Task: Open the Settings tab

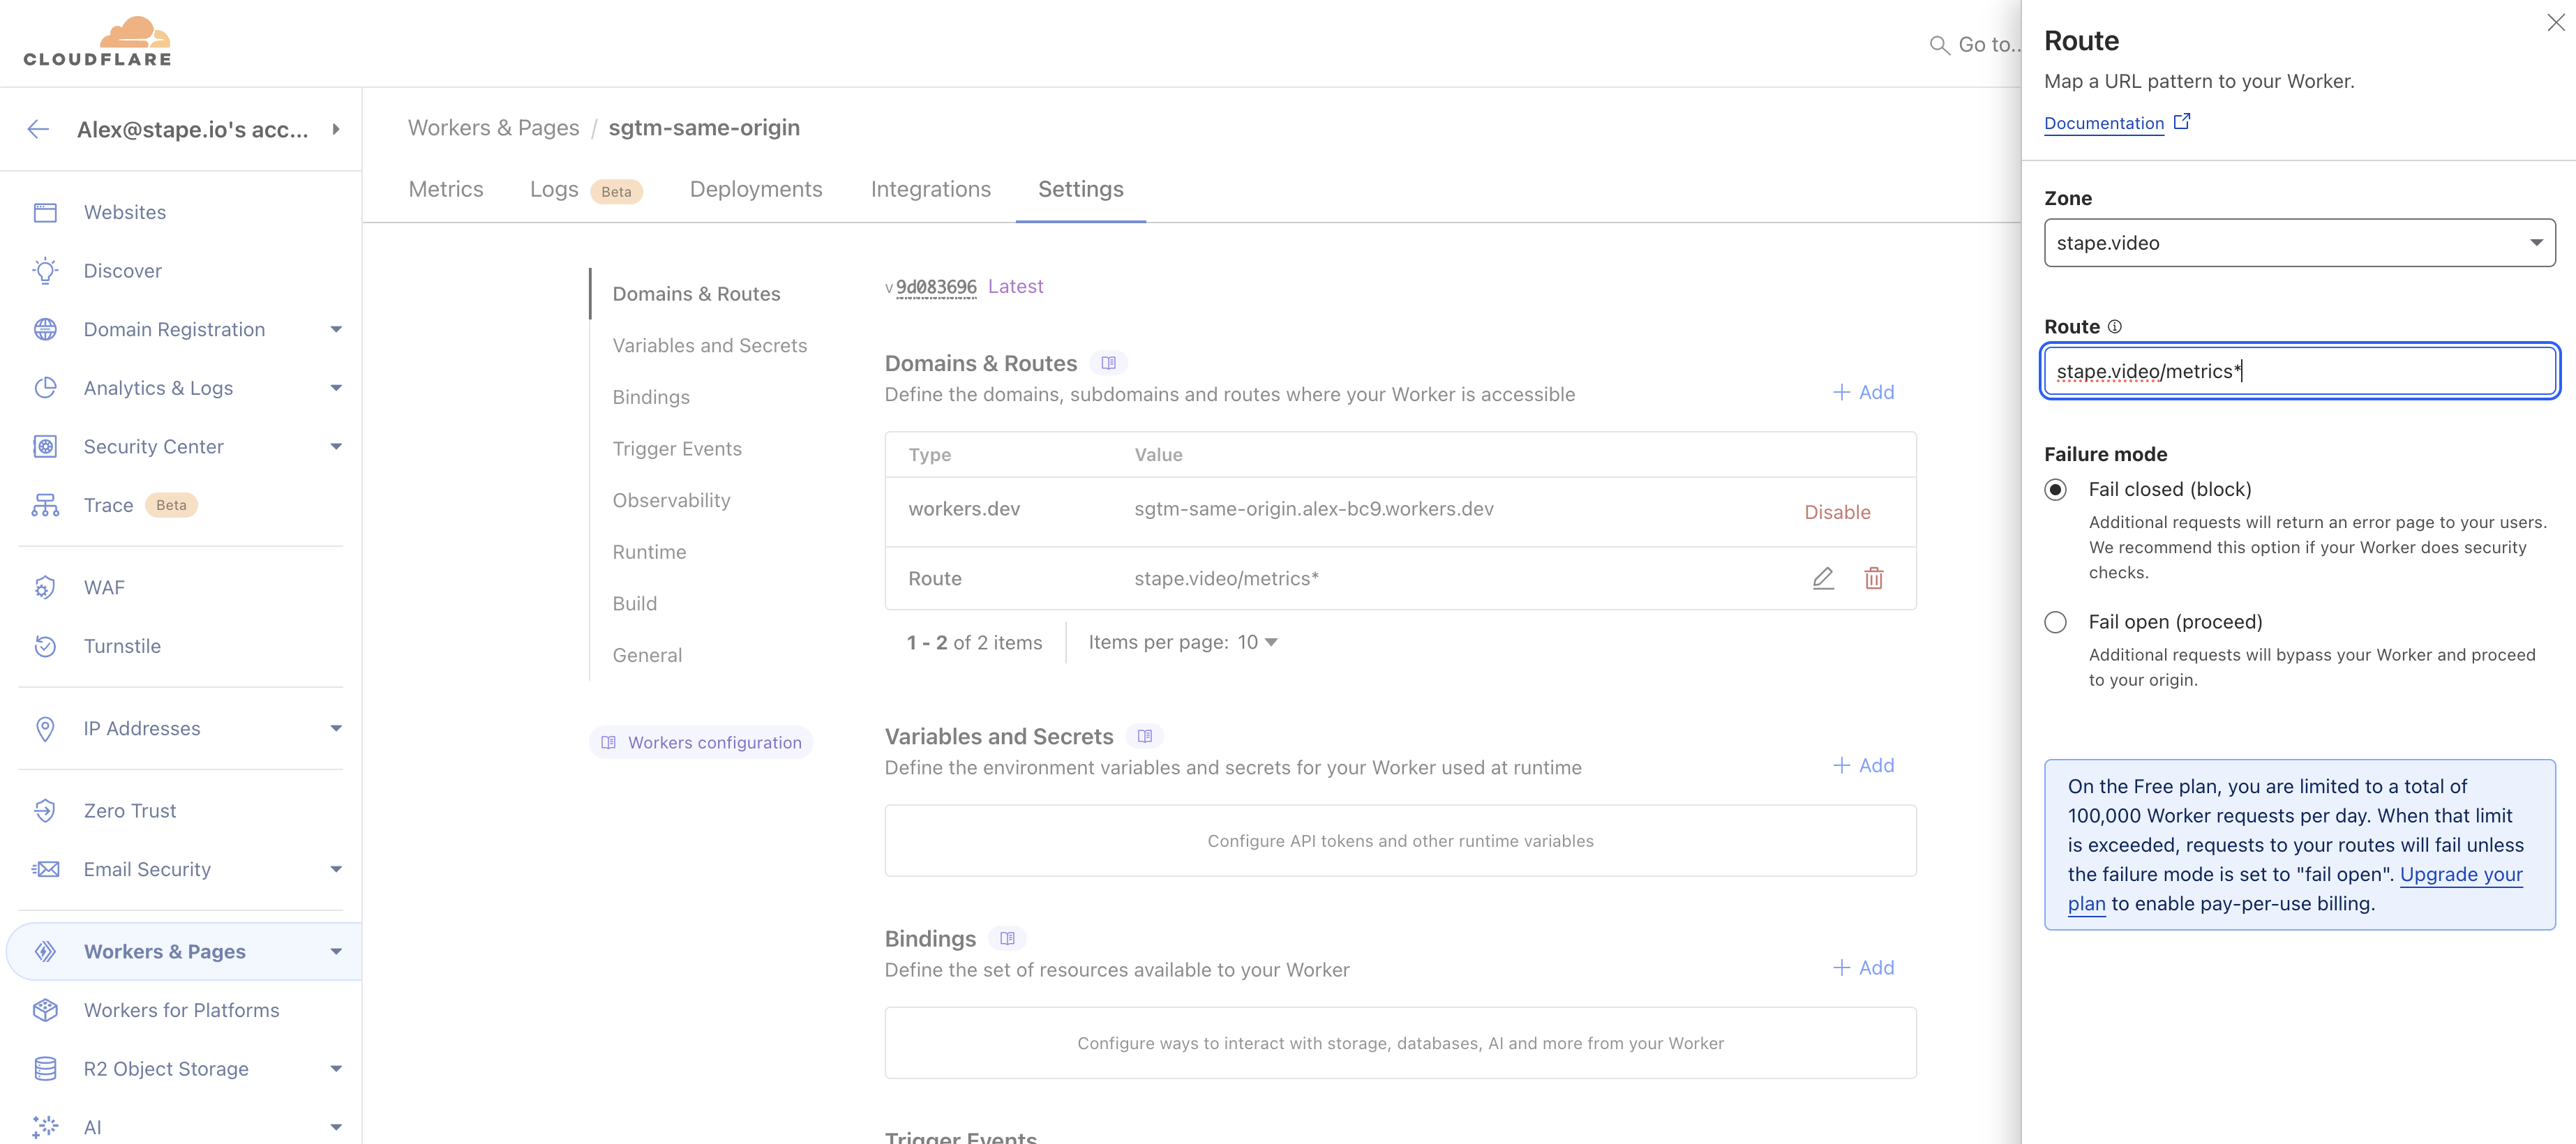Action: (x=1081, y=189)
